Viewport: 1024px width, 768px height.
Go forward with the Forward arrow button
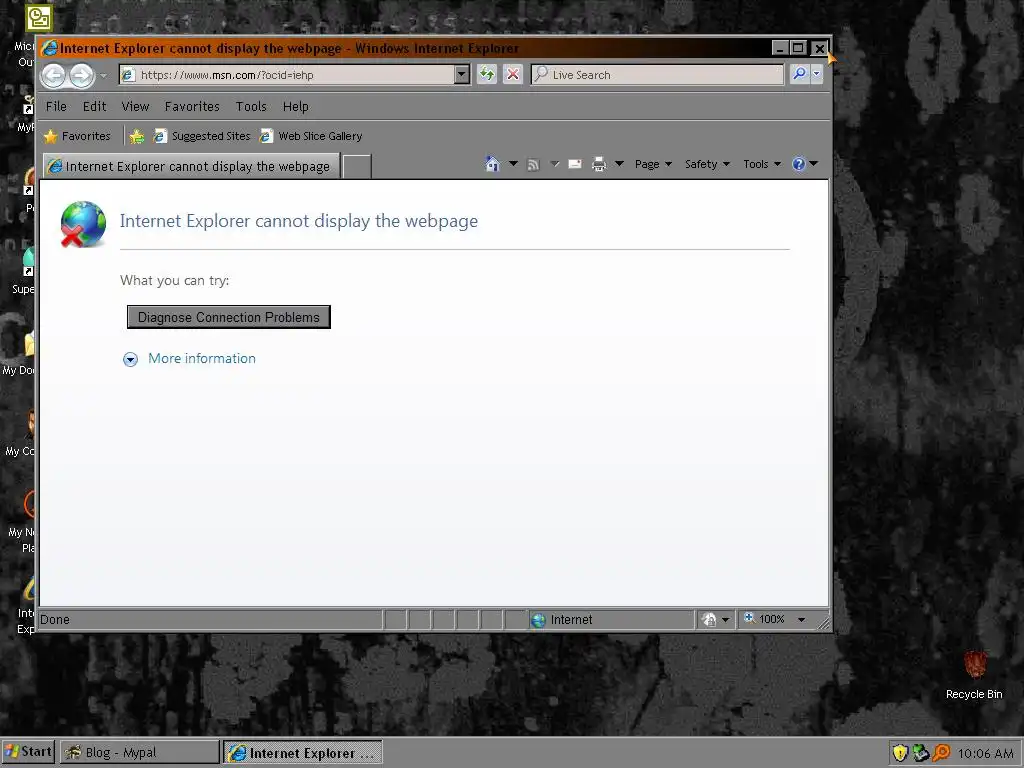pyautogui.click(x=82, y=76)
